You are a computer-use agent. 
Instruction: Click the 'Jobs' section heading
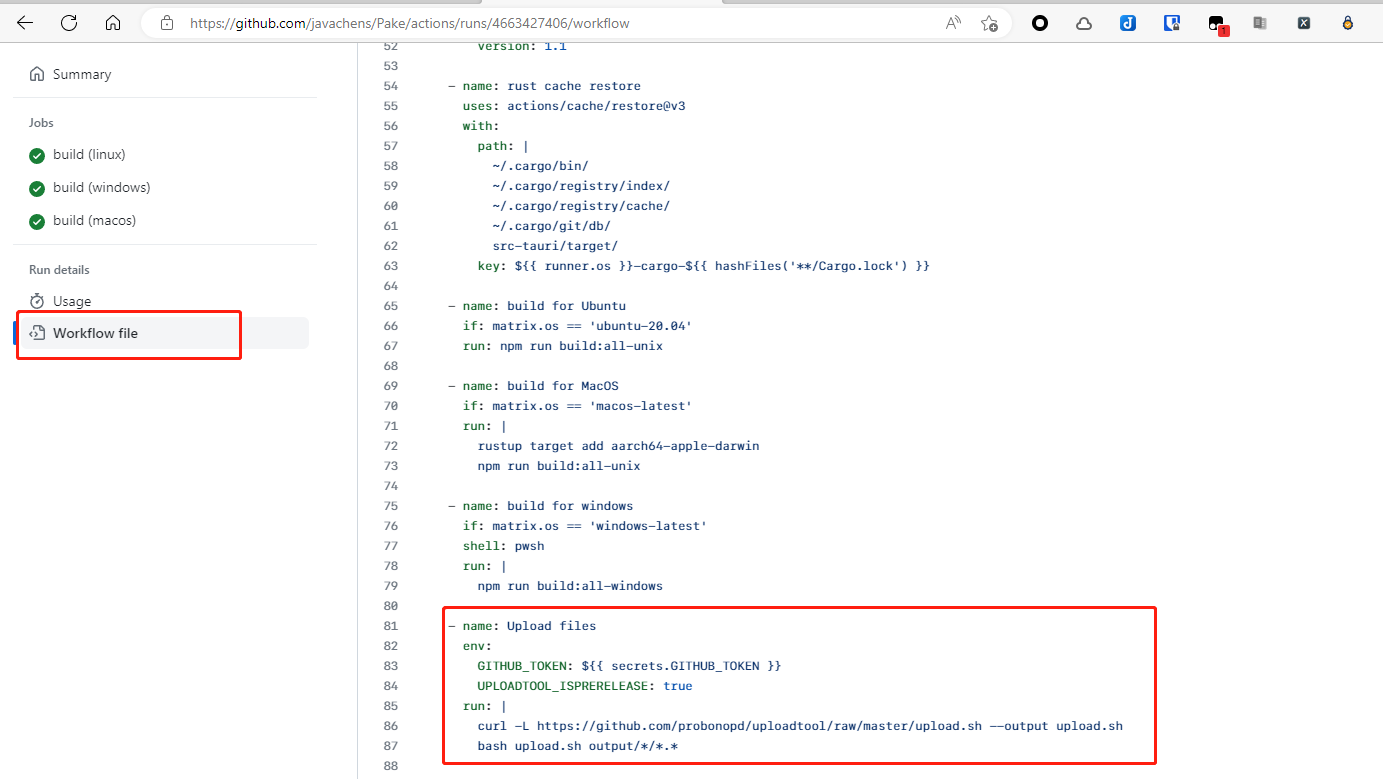click(x=41, y=123)
